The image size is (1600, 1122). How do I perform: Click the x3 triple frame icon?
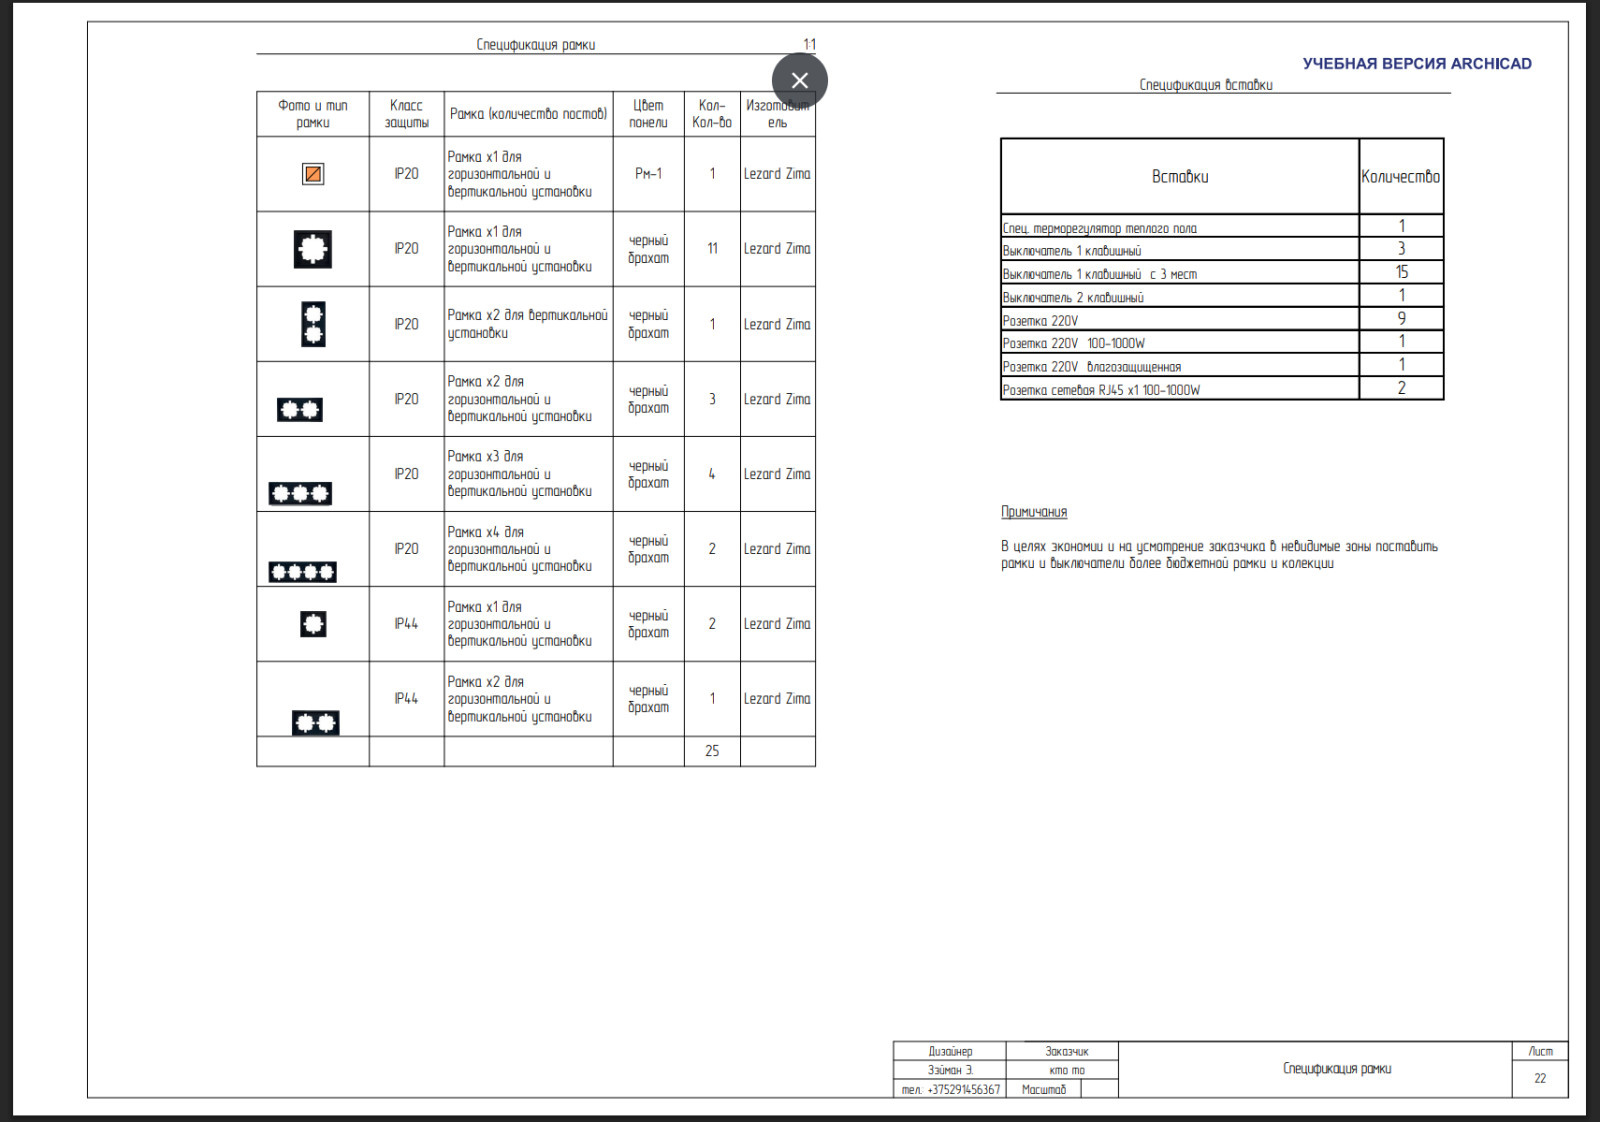click(300, 493)
